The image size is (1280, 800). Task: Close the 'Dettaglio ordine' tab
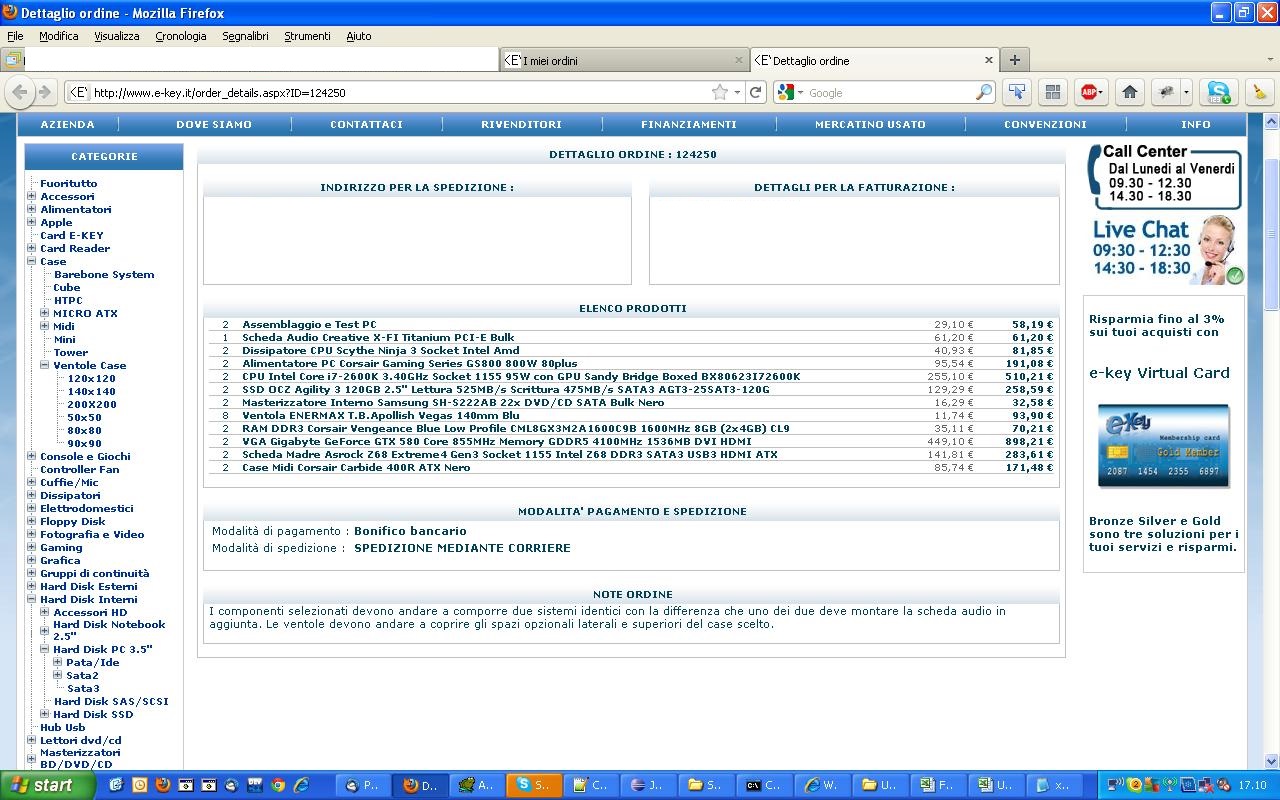point(989,60)
